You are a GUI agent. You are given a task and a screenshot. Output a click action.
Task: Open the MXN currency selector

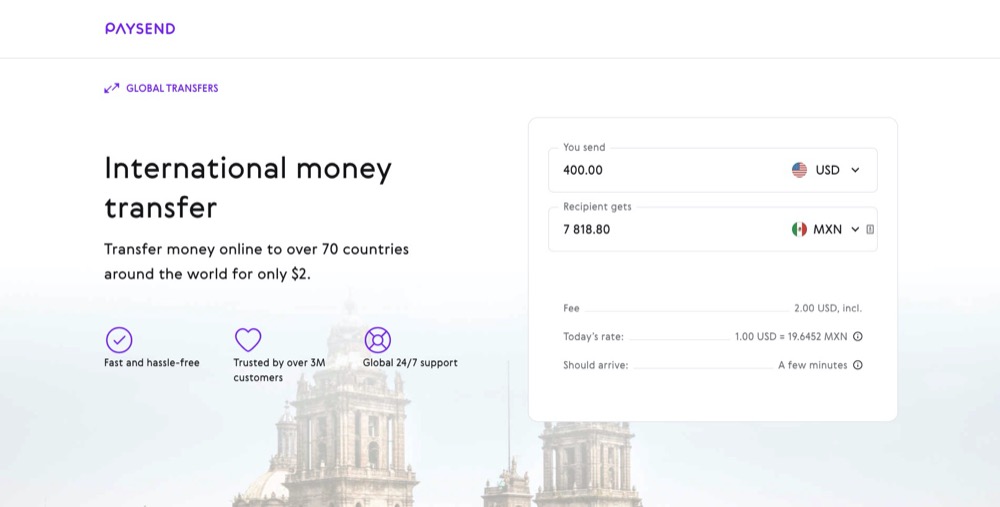click(x=826, y=230)
